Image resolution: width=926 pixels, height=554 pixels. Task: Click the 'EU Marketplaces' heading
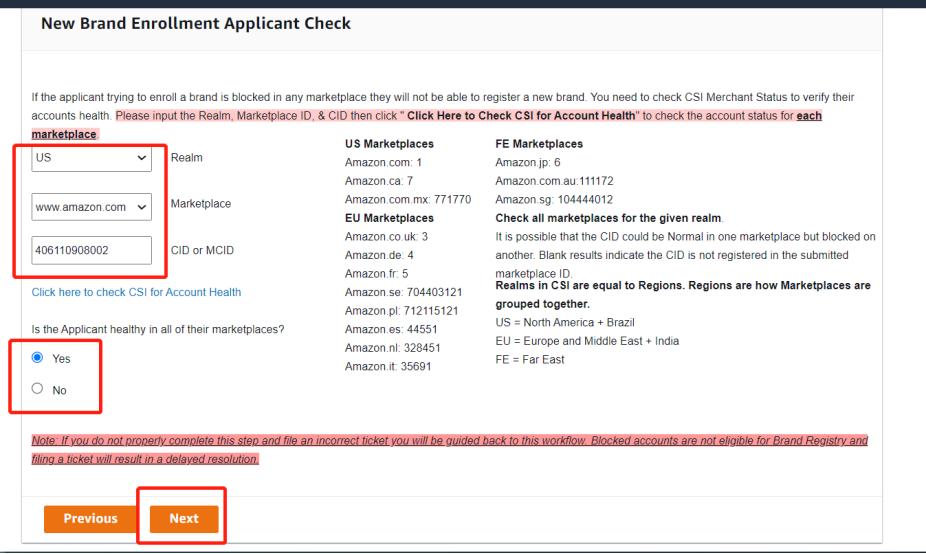(x=389, y=219)
